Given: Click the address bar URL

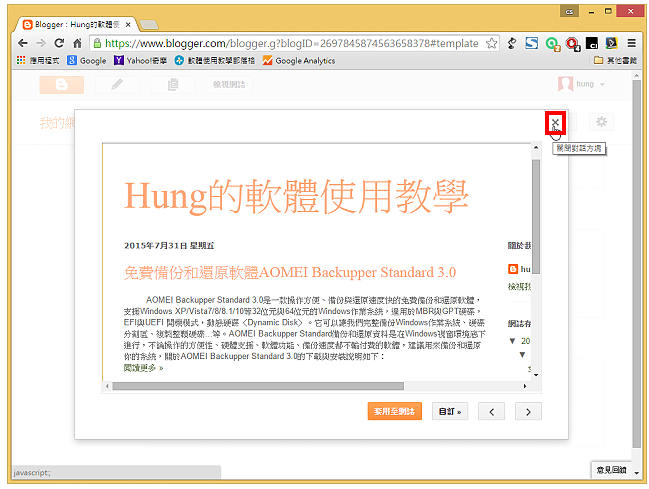Looking at the screenshot, I should (291, 43).
